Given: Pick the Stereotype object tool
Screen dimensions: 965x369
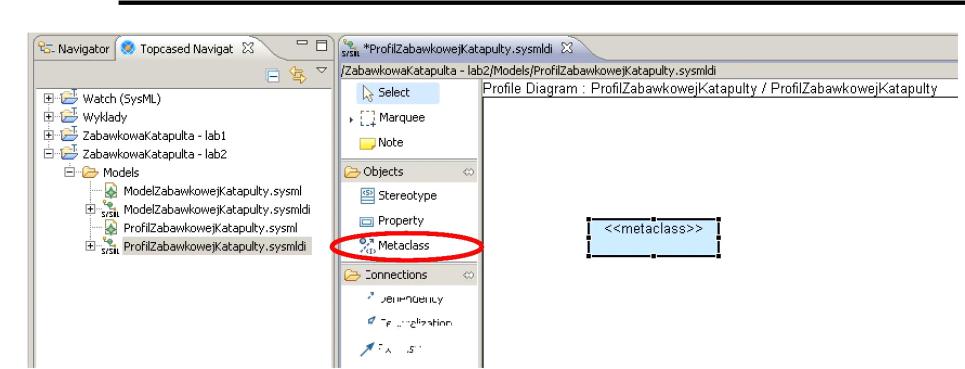Looking at the screenshot, I should 398,196.
